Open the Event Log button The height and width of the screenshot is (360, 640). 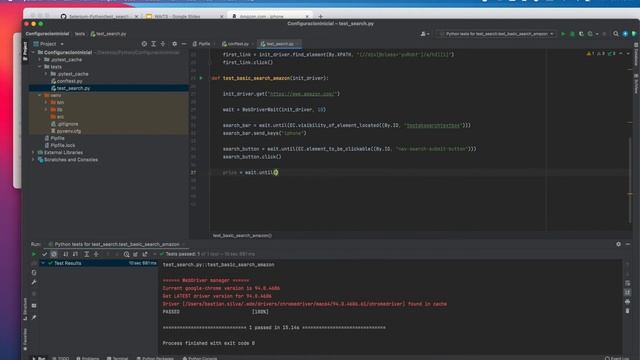click(x=617, y=358)
